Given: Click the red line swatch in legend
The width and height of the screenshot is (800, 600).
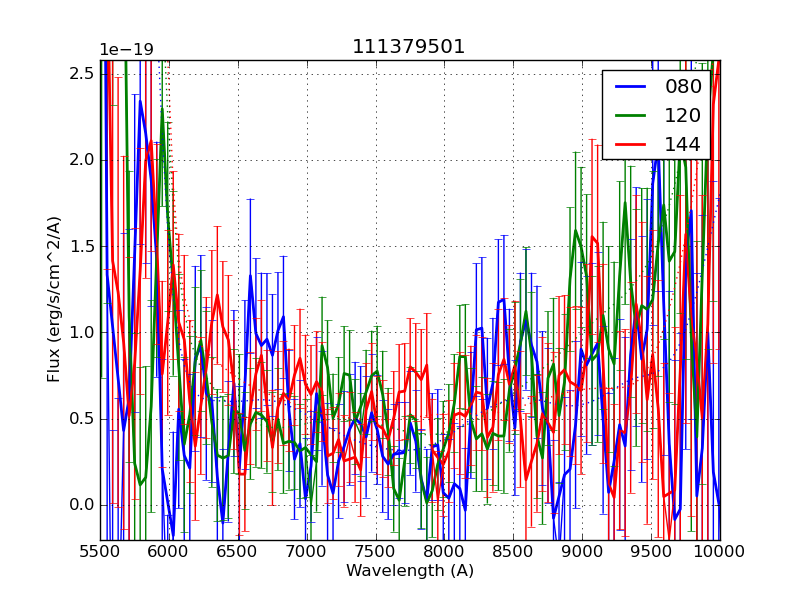Looking at the screenshot, I should coord(631,144).
